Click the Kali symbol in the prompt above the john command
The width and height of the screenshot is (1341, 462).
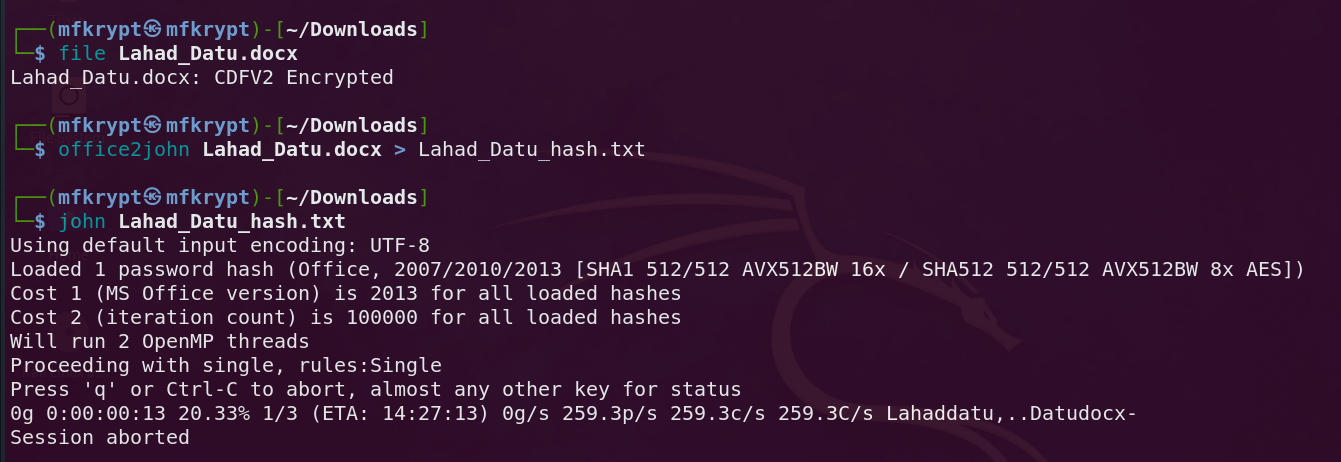pos(152,197)
